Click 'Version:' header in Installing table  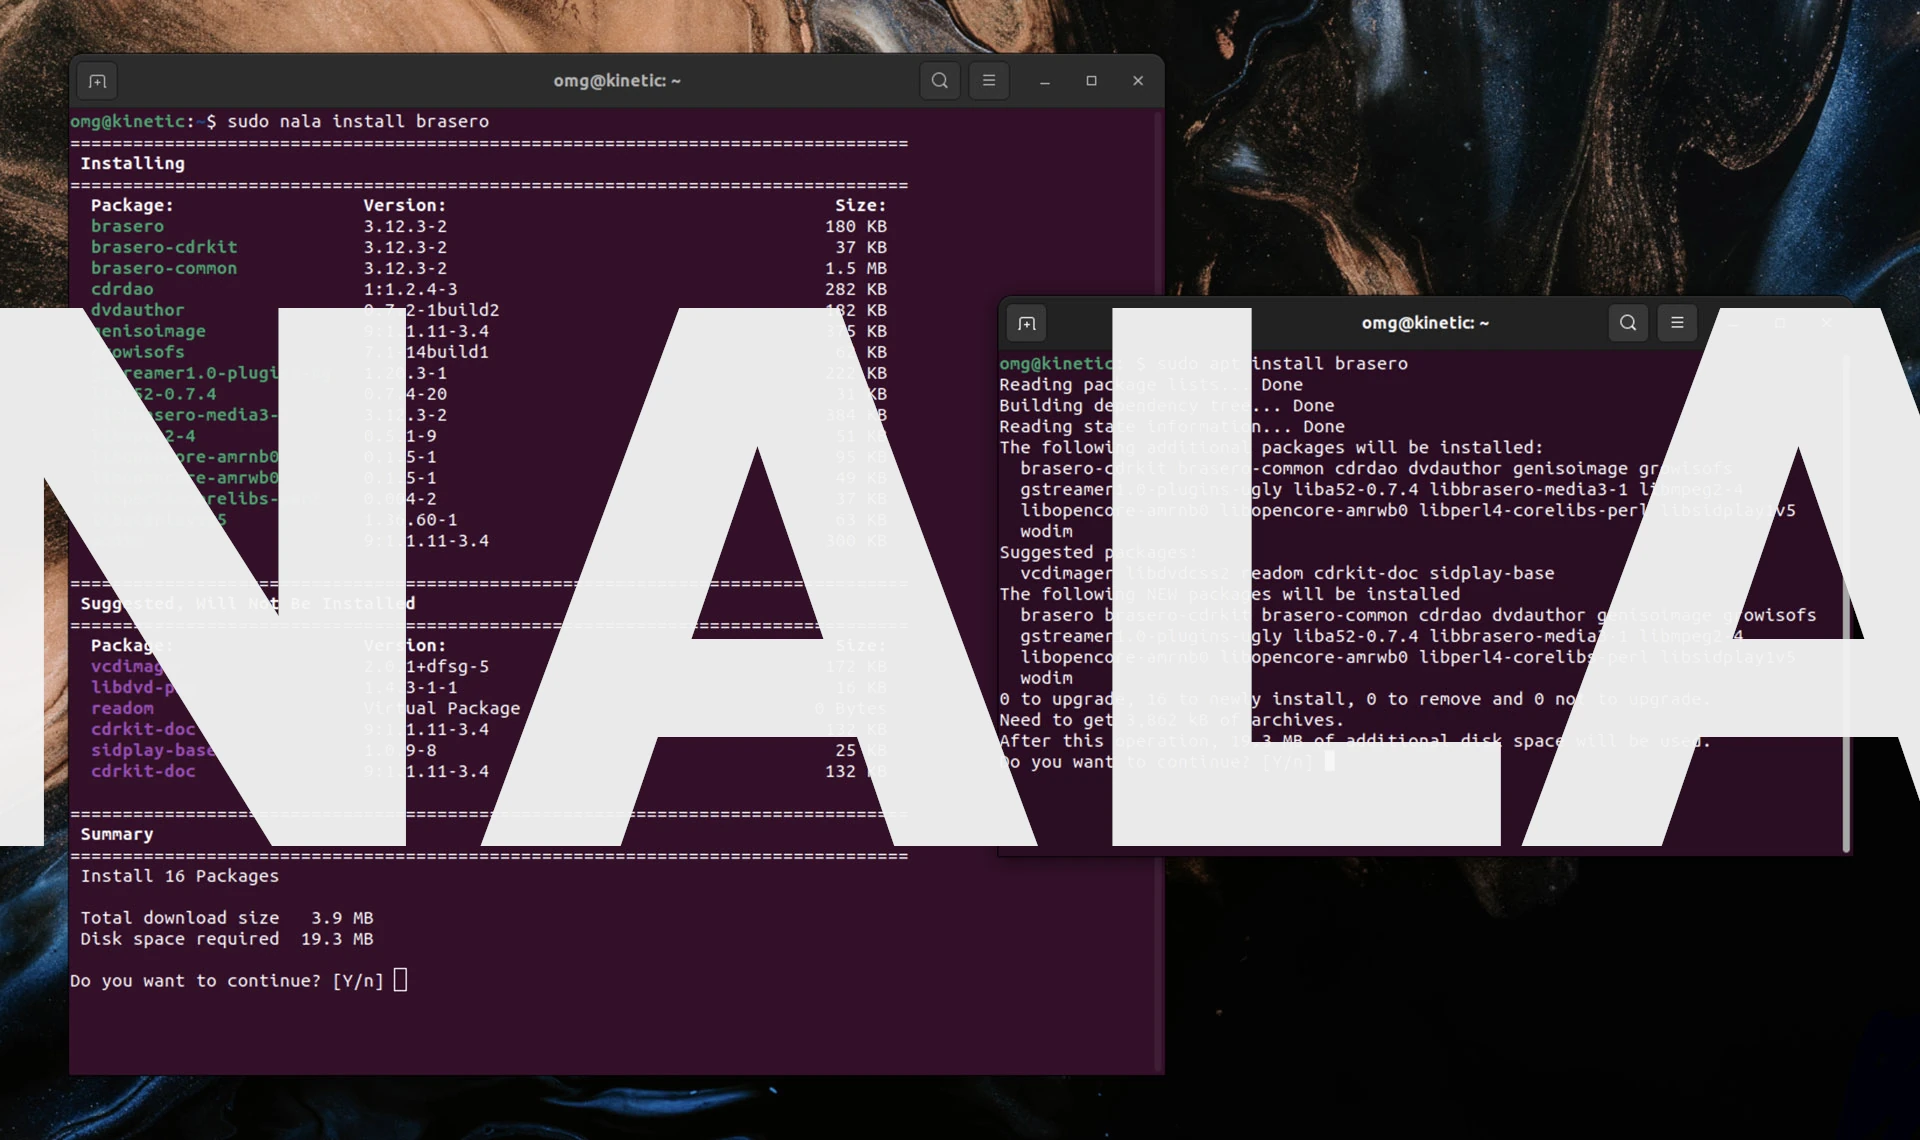(405, 205)
